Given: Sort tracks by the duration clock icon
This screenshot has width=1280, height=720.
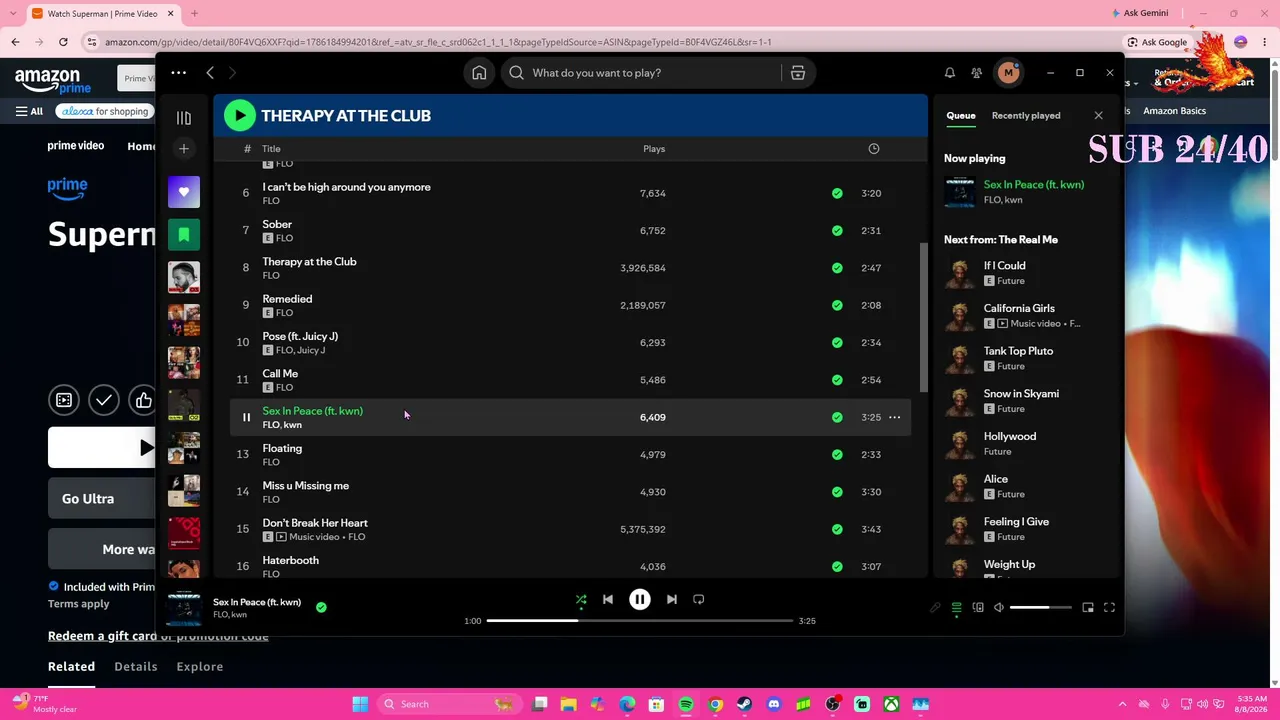Looking at the screenshot, I should click(874, 149).
